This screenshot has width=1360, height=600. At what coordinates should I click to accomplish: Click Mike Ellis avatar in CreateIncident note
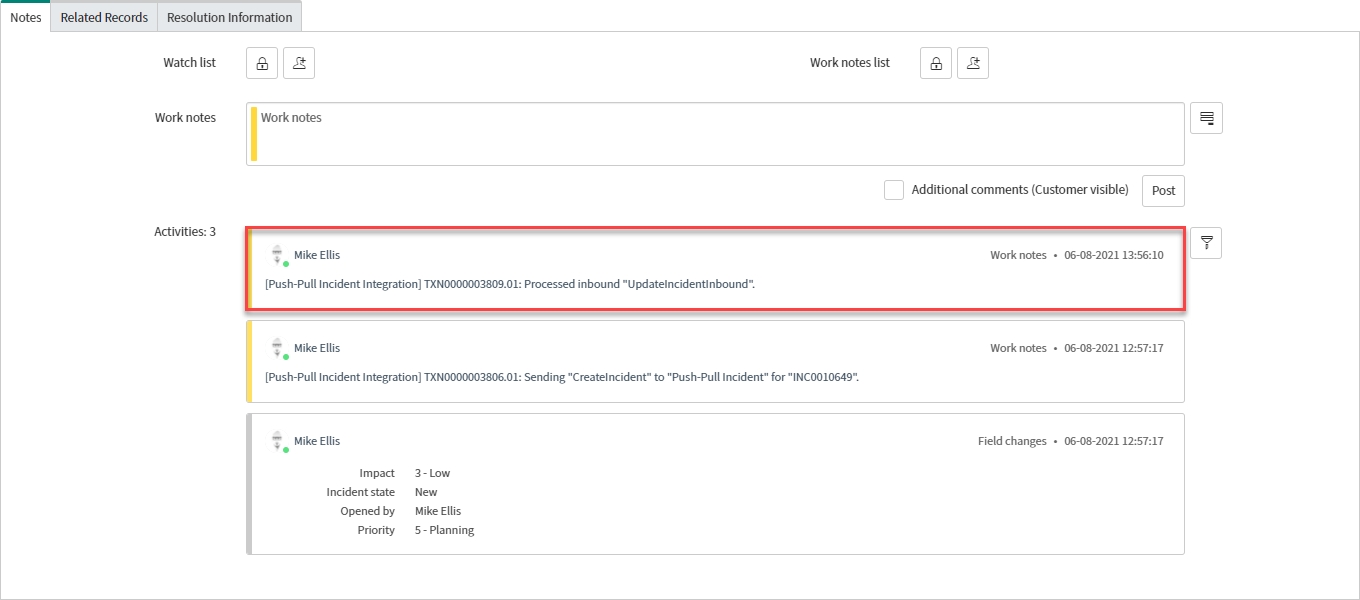(278, 349)
